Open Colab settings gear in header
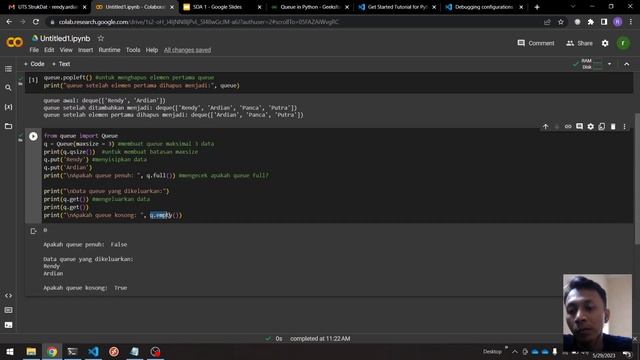The image size is (640, 360). click(605, 43)
